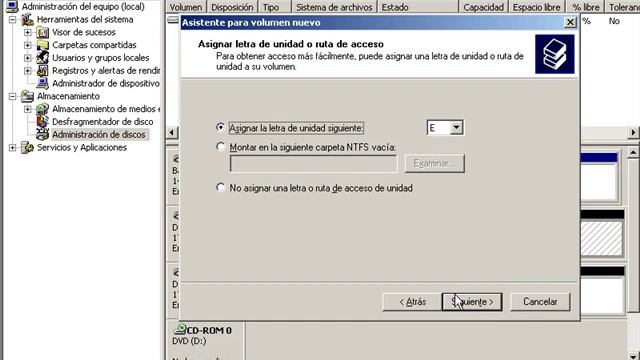Click the NTFS folder path input field
Image resolution: width=640 pixels, height=360 pixels.
313,164
